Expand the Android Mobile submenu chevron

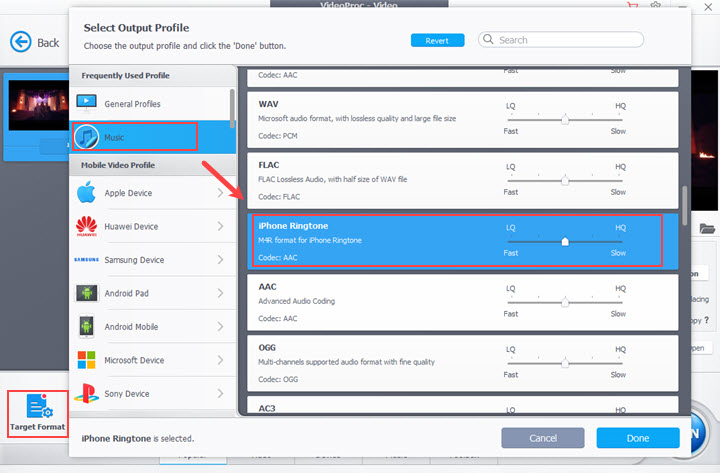tap(220, 327)
